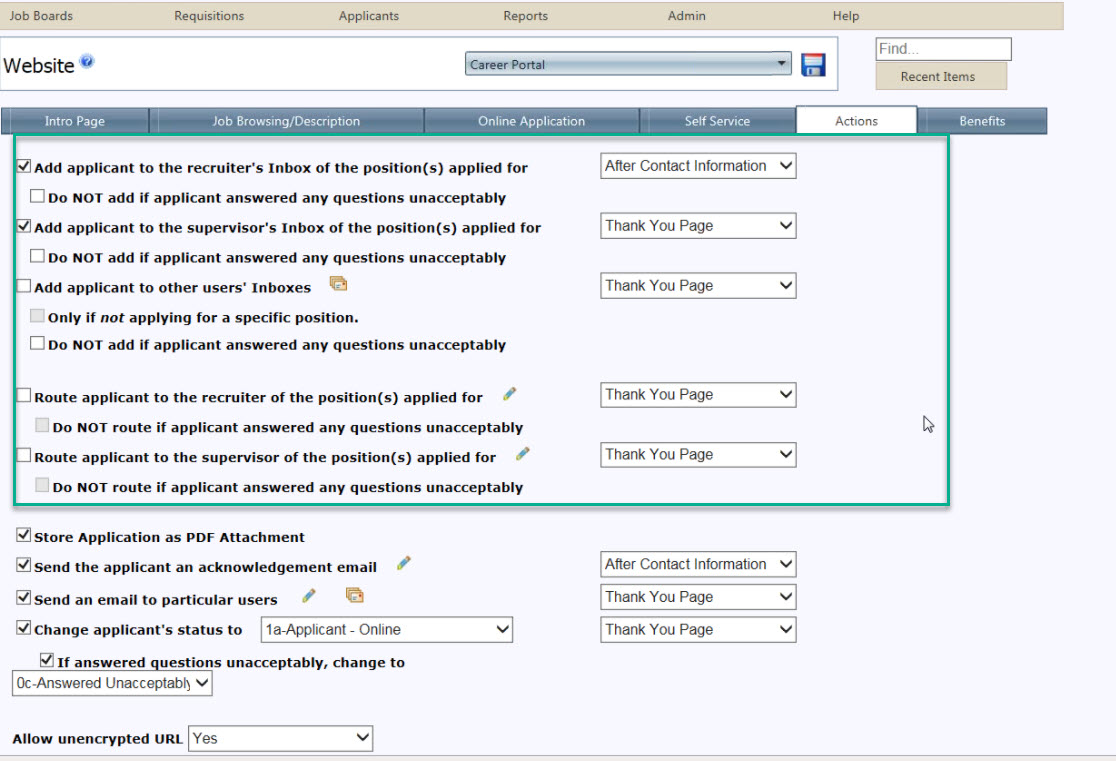Click pencil icon for route to recruiter
1116x761 pixels.
pos(510,394)
